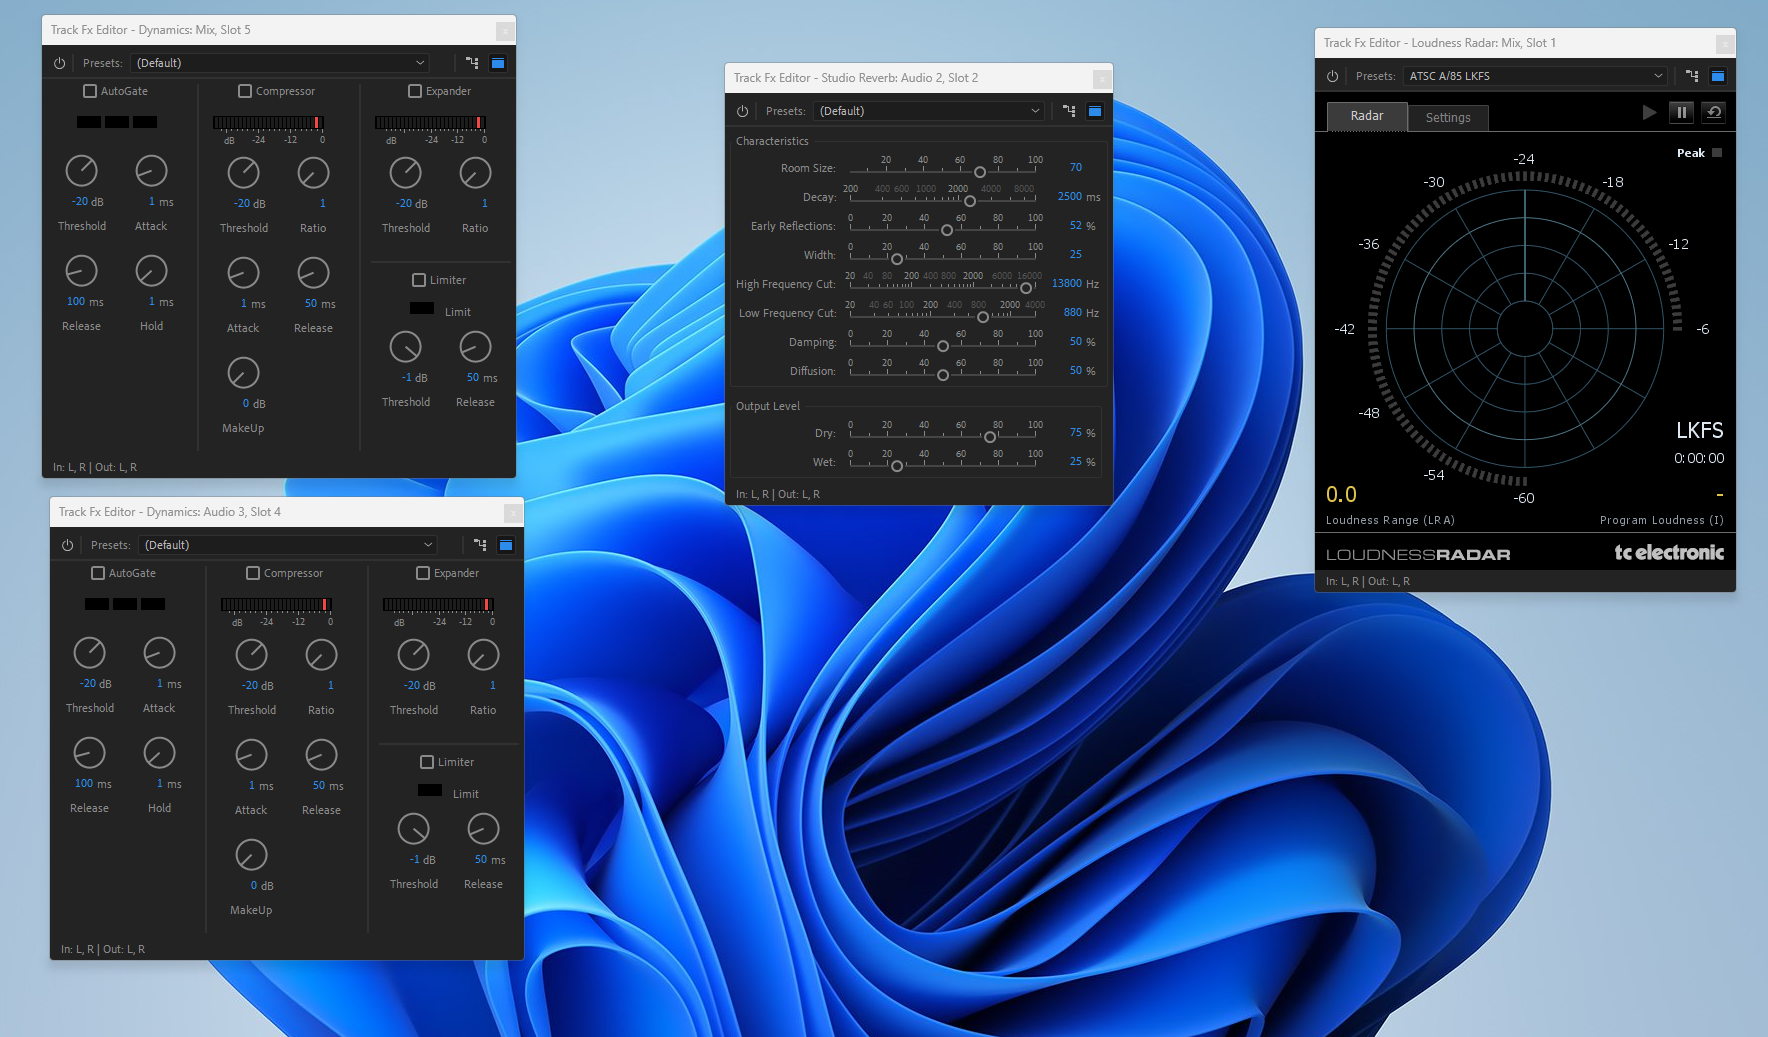Click the channel map icon in Loudness Radar
Image resolution: width=1768 pixels, height=1037 pixels.
(x=1691, y=75)
